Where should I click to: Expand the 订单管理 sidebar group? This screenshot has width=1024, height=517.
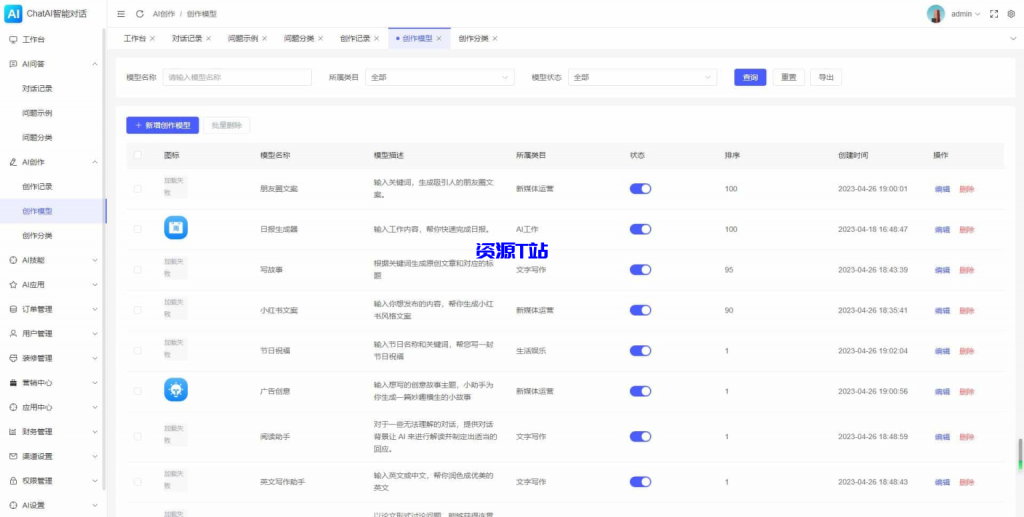(95, 309)
